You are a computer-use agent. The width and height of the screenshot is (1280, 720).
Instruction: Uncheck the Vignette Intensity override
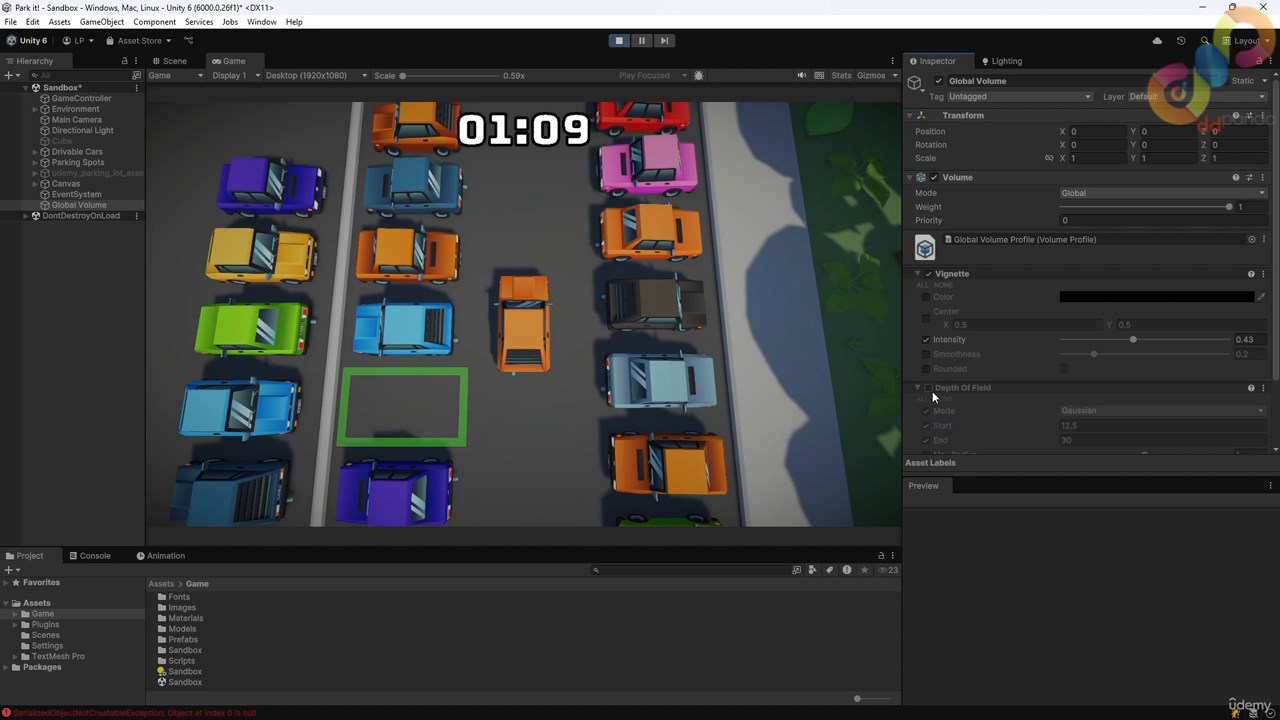click(x=926, y=340)
